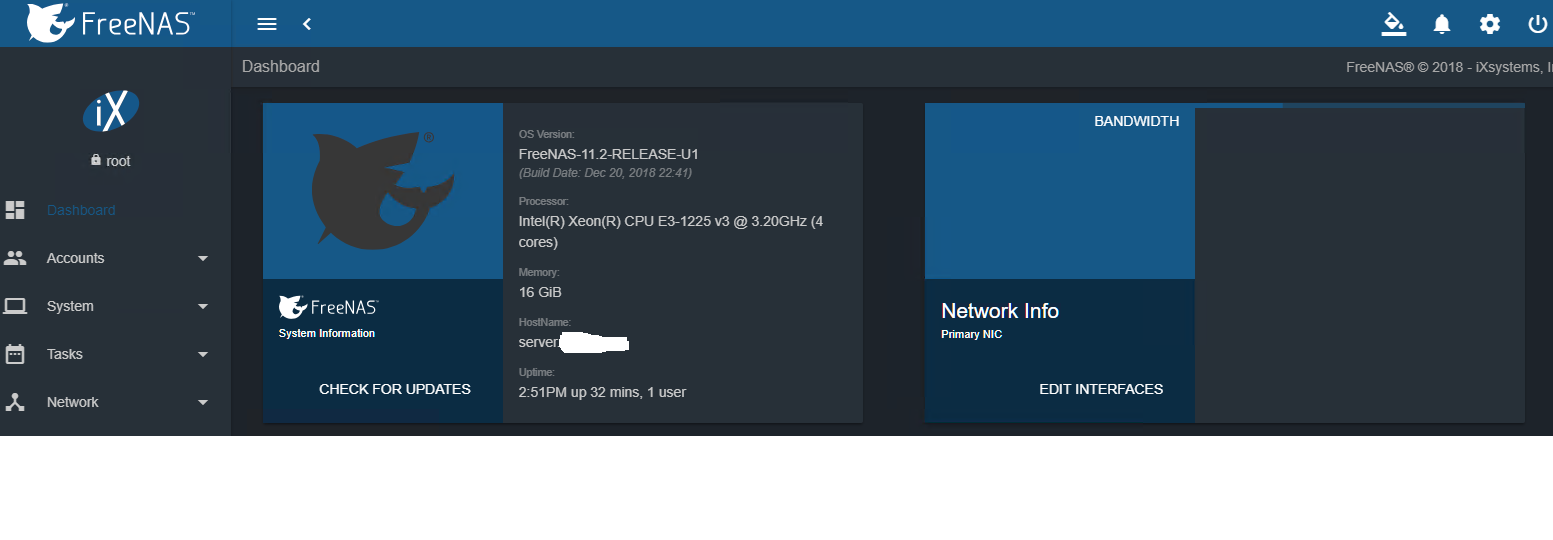Click the iXsystems copyright text

1448,67
